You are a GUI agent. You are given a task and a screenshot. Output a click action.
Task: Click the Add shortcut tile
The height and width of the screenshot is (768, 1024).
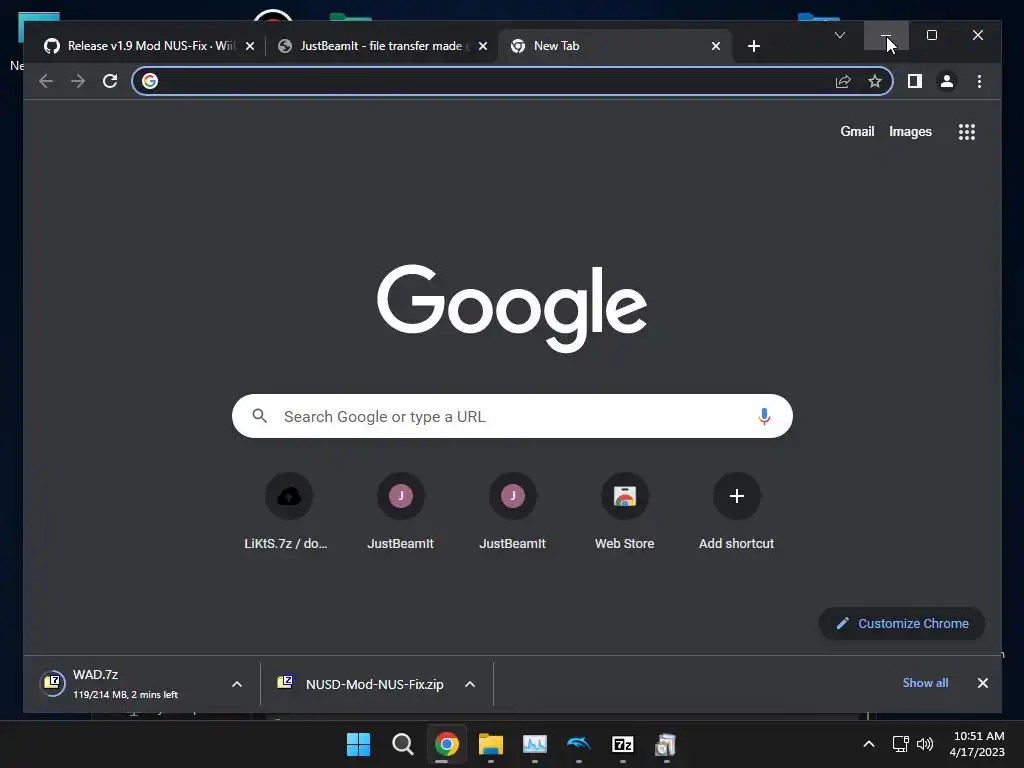[737, 511]
